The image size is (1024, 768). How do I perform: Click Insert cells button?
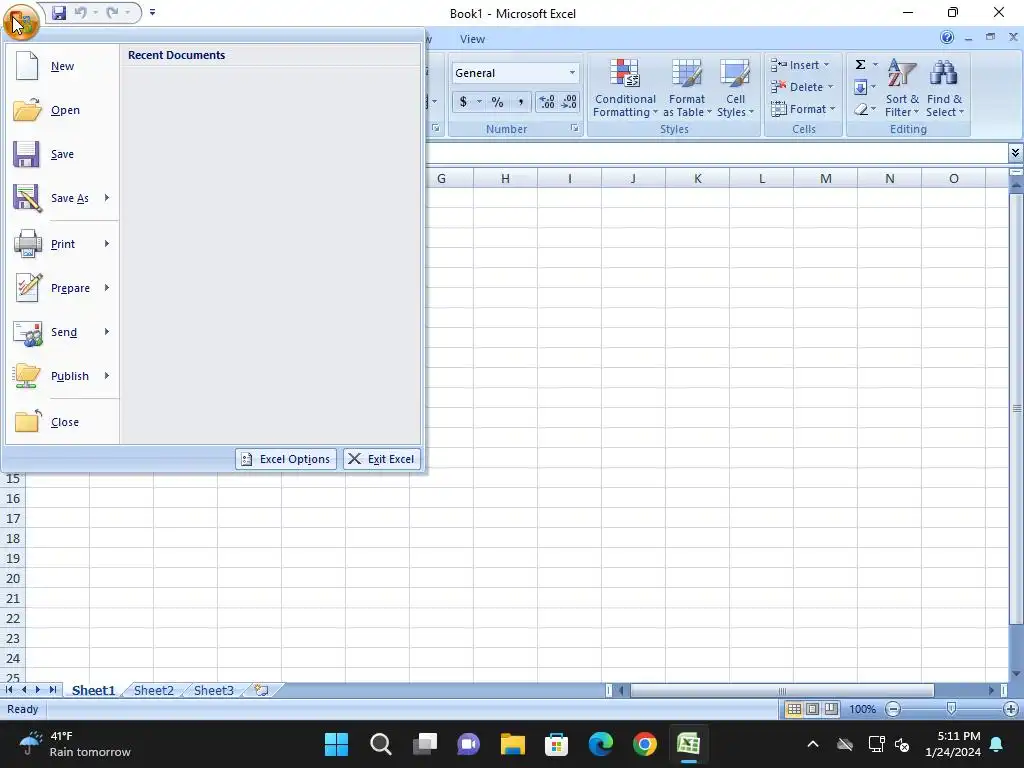click(x=800, y=65)
